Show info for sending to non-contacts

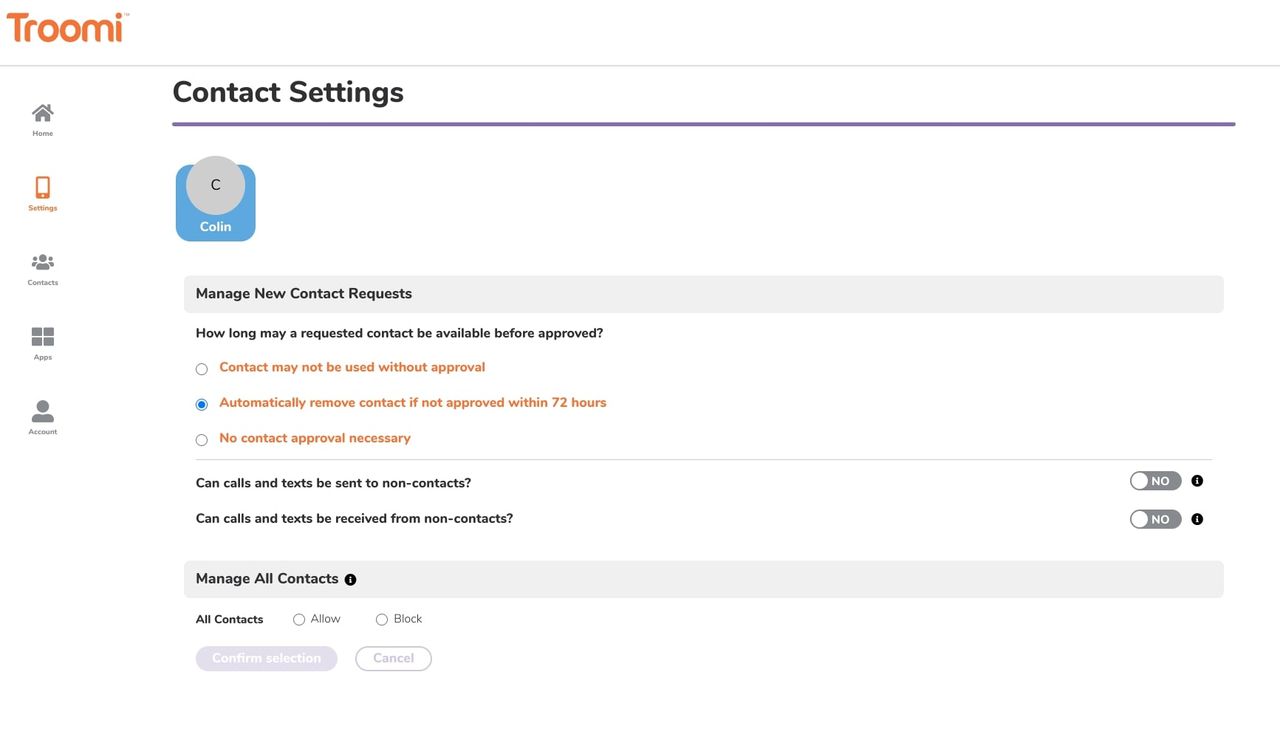tap(1197, 481)
